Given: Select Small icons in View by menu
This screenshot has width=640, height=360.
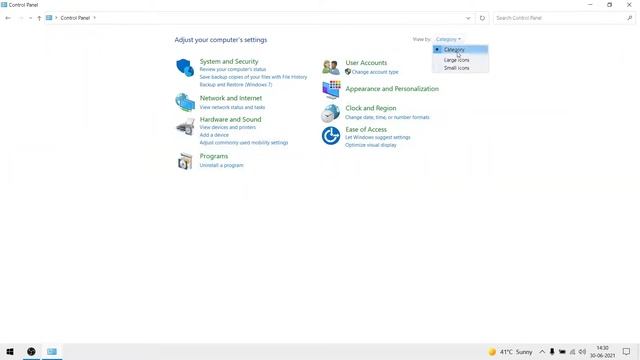Looking at the screenshot, I should click(x=460, y=68).
